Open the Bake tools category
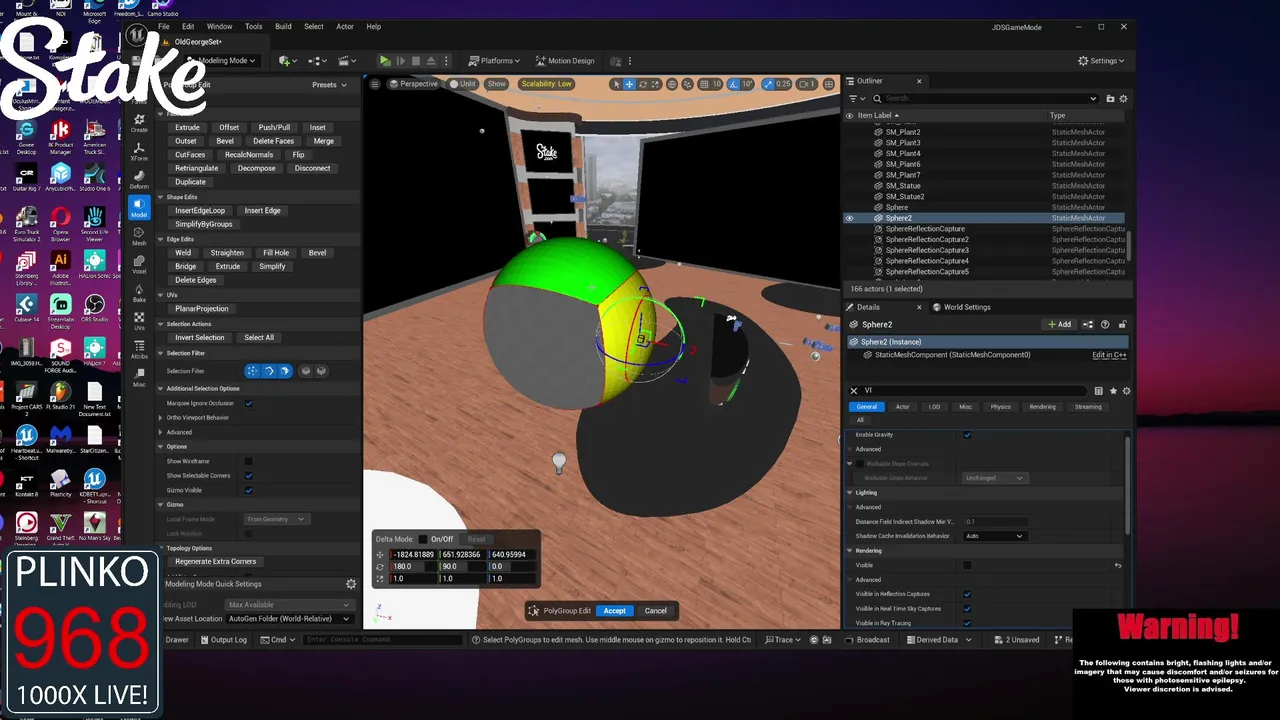 (139, 292)
